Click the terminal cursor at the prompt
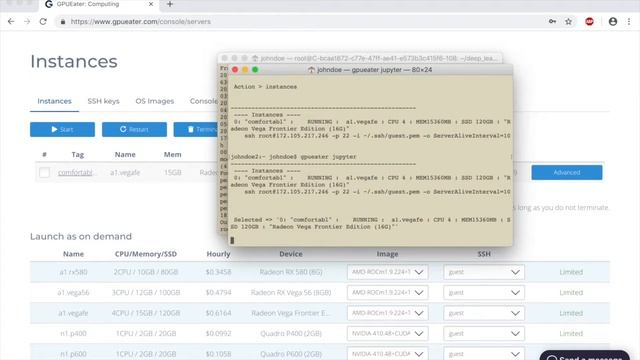The width and height of the screenshot is (640, 360). (x=232, y=240)
